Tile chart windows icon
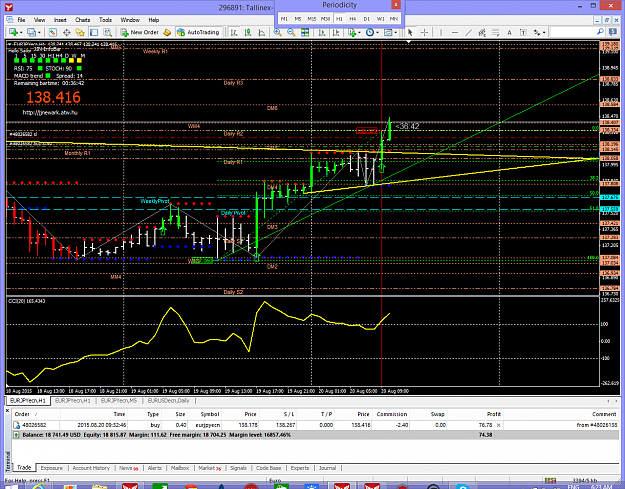625x489 pixels. (305, 32)
